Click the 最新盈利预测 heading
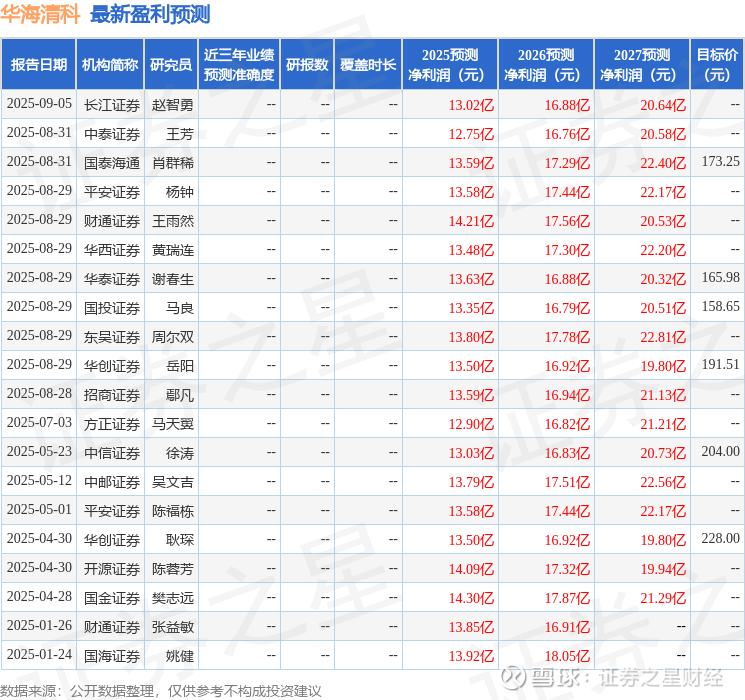Viewport: 745px width, 700px height. click(x=150, y=14)
